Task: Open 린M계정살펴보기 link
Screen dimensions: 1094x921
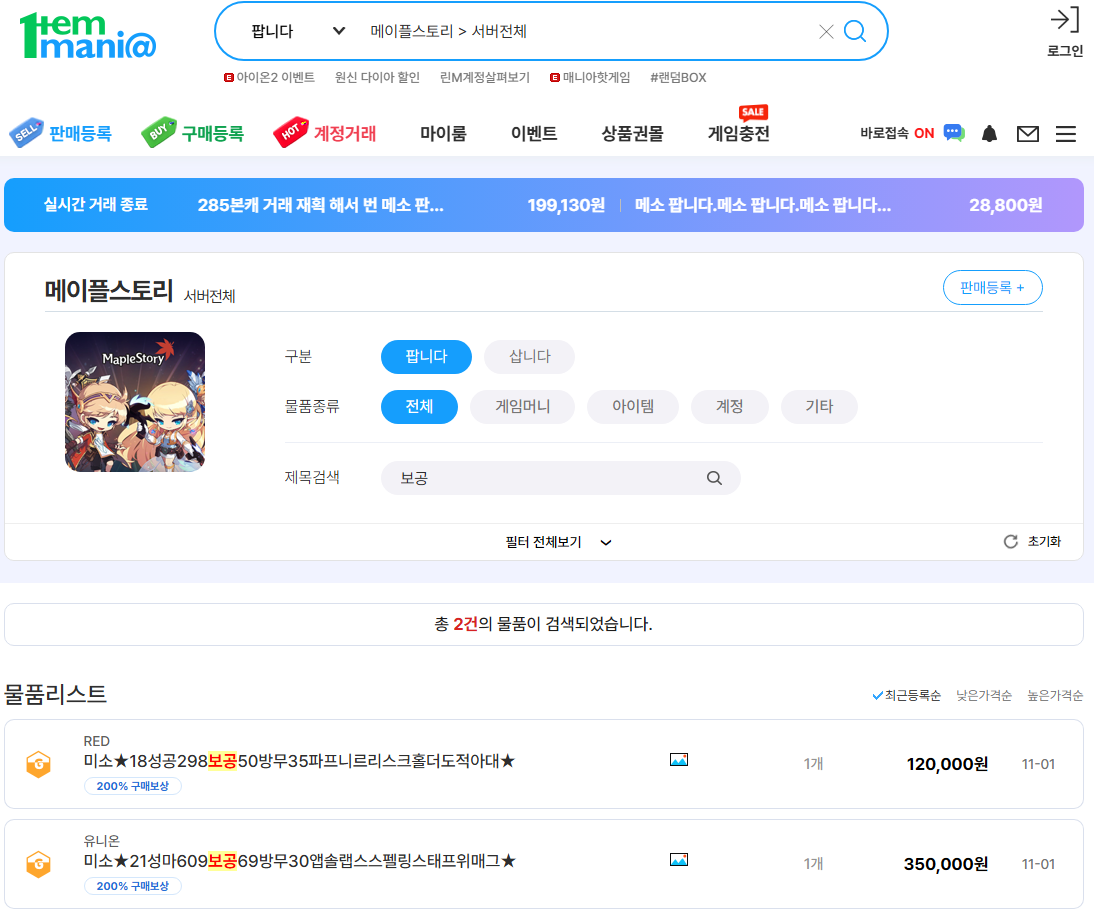Action: (x=485, y=77)
